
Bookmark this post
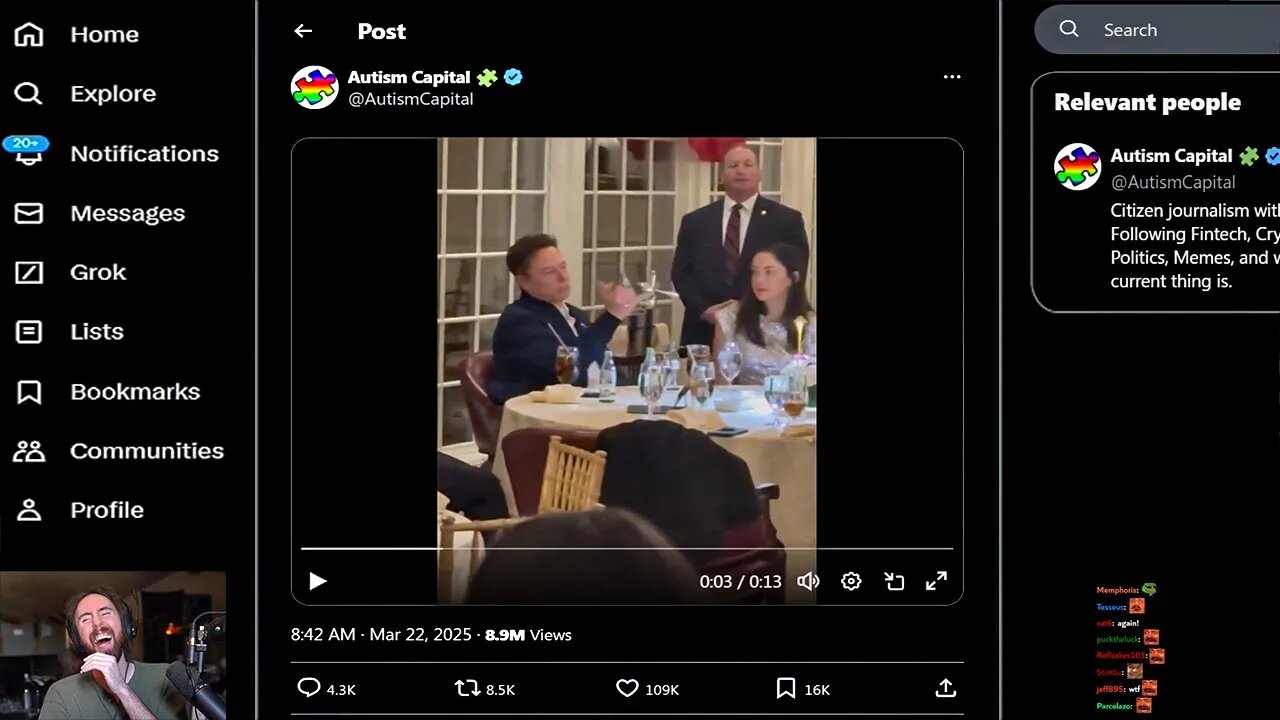tap(786, 688)
